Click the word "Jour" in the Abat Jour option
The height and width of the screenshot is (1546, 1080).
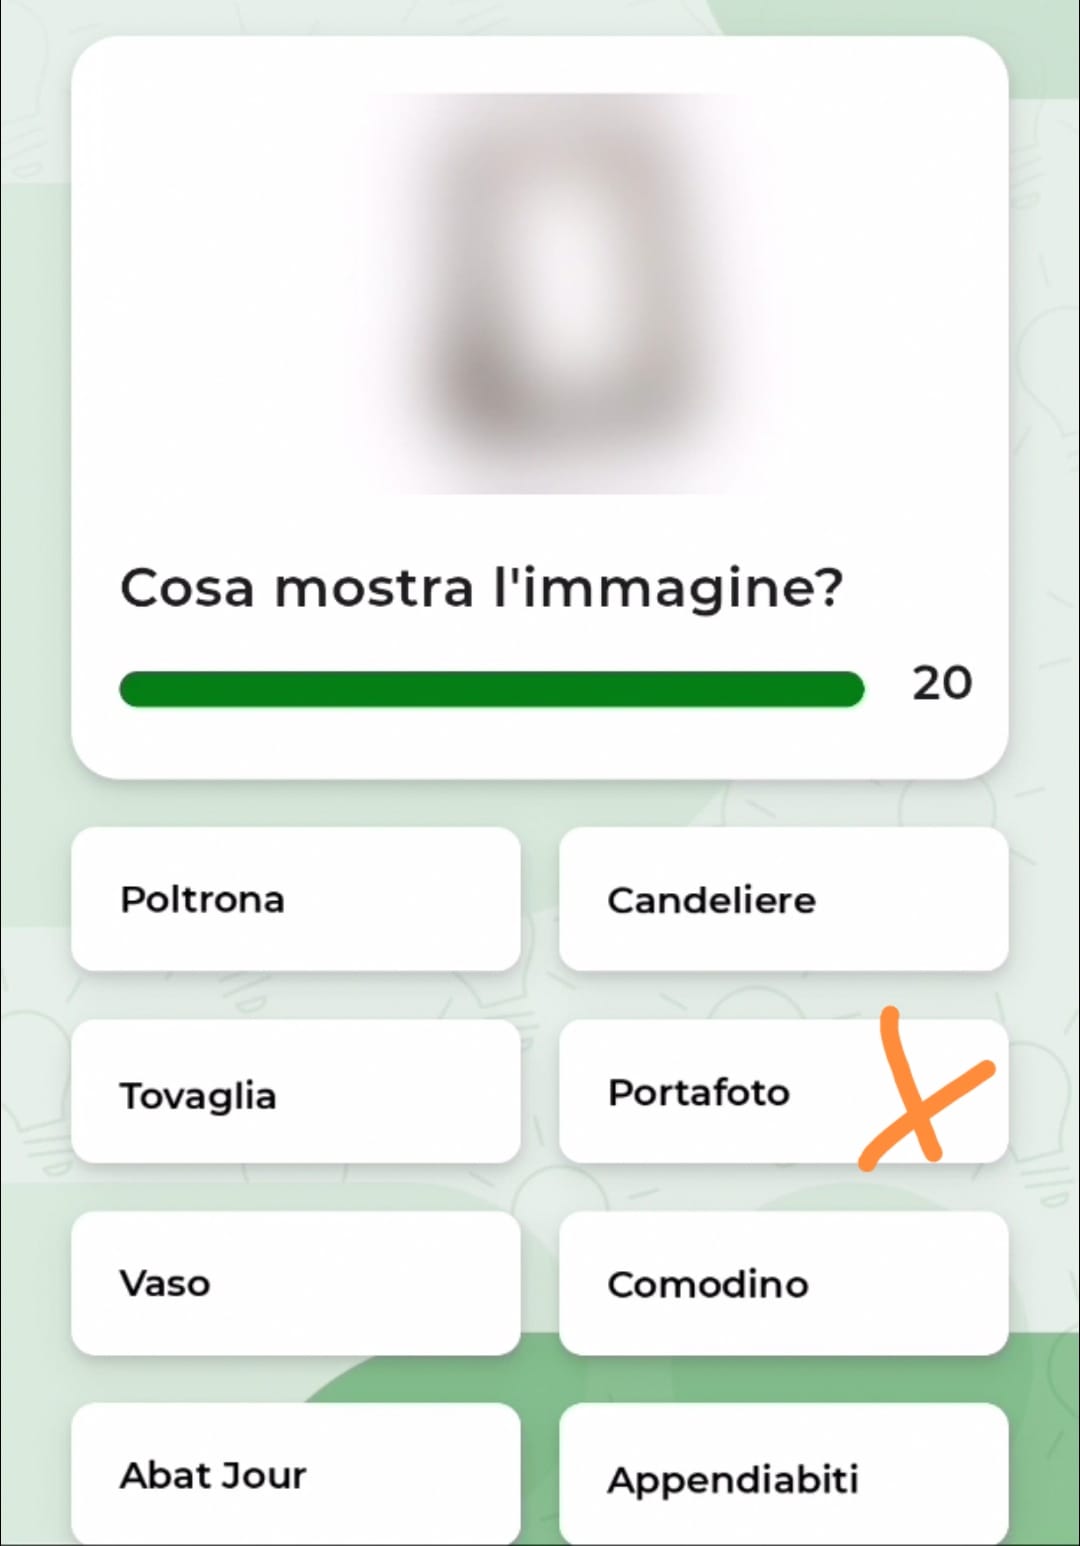[262, 1476]
